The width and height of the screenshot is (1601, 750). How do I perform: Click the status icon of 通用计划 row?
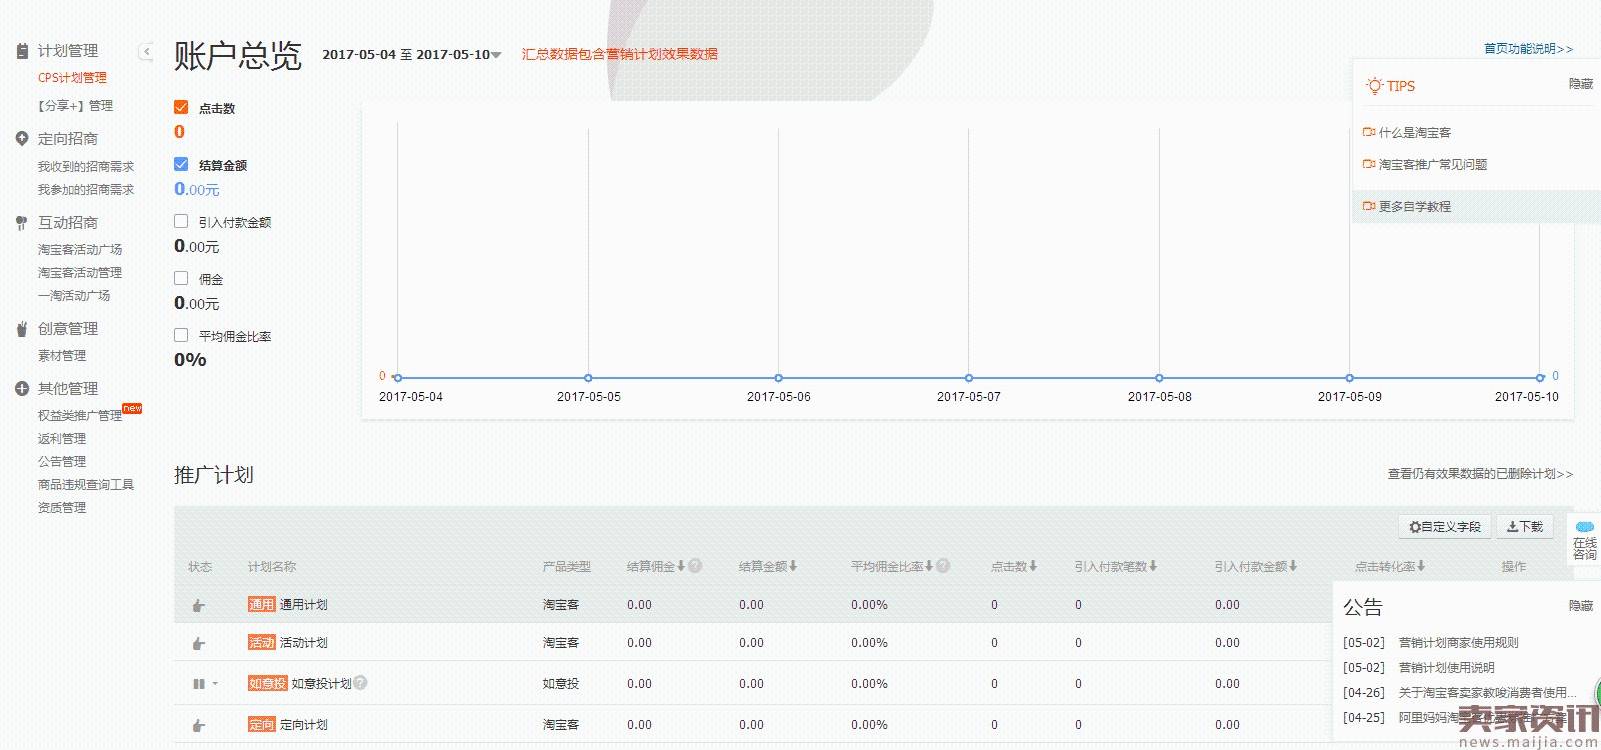click(x=199, y=605)
